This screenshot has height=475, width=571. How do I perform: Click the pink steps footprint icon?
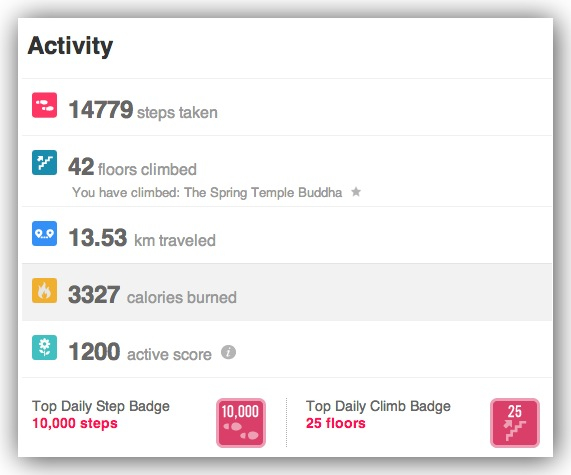pos(44,105)
